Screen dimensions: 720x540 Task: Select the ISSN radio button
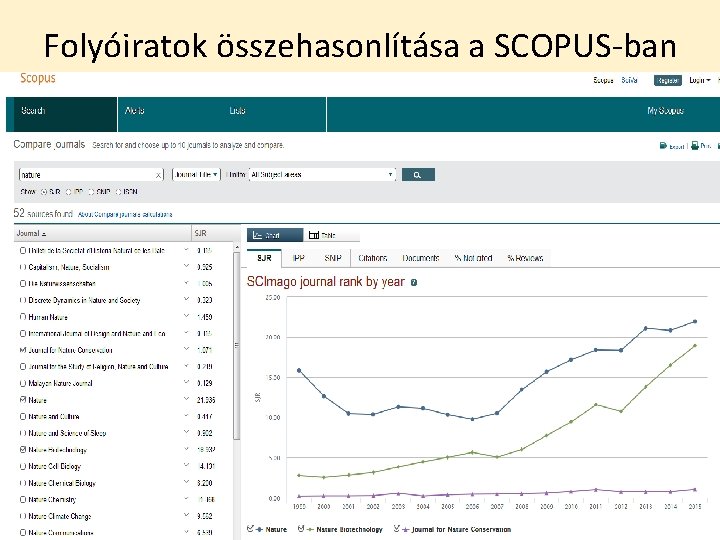(118, 191)
